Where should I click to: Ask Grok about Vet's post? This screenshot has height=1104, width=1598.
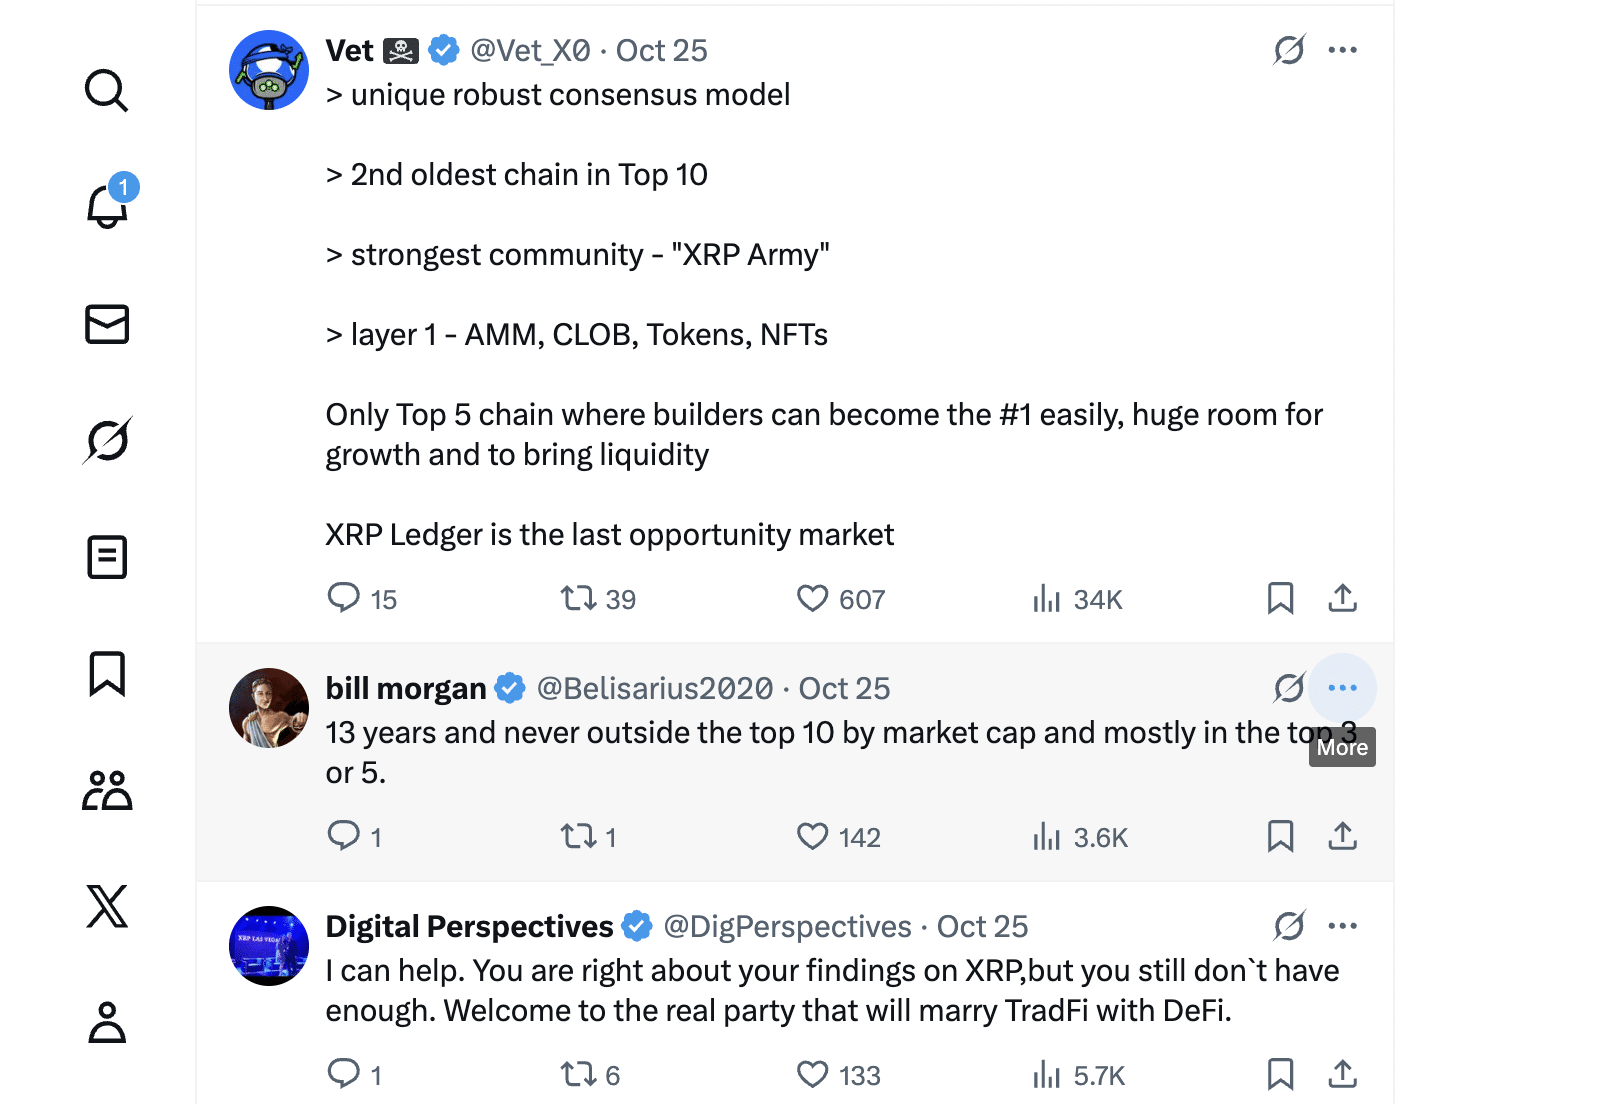click(x=1289, y=49)
